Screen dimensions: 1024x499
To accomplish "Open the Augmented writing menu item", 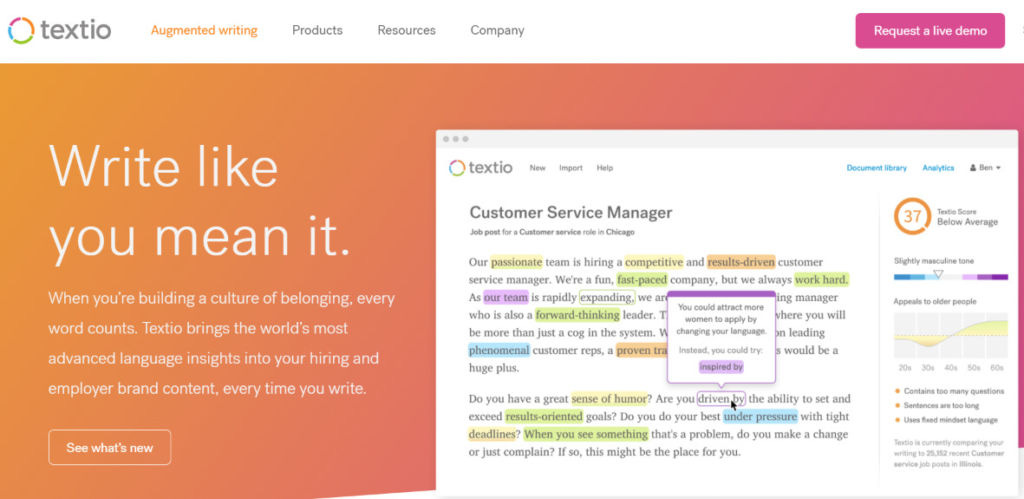I will pyautogui.click(x=204, y=30).
